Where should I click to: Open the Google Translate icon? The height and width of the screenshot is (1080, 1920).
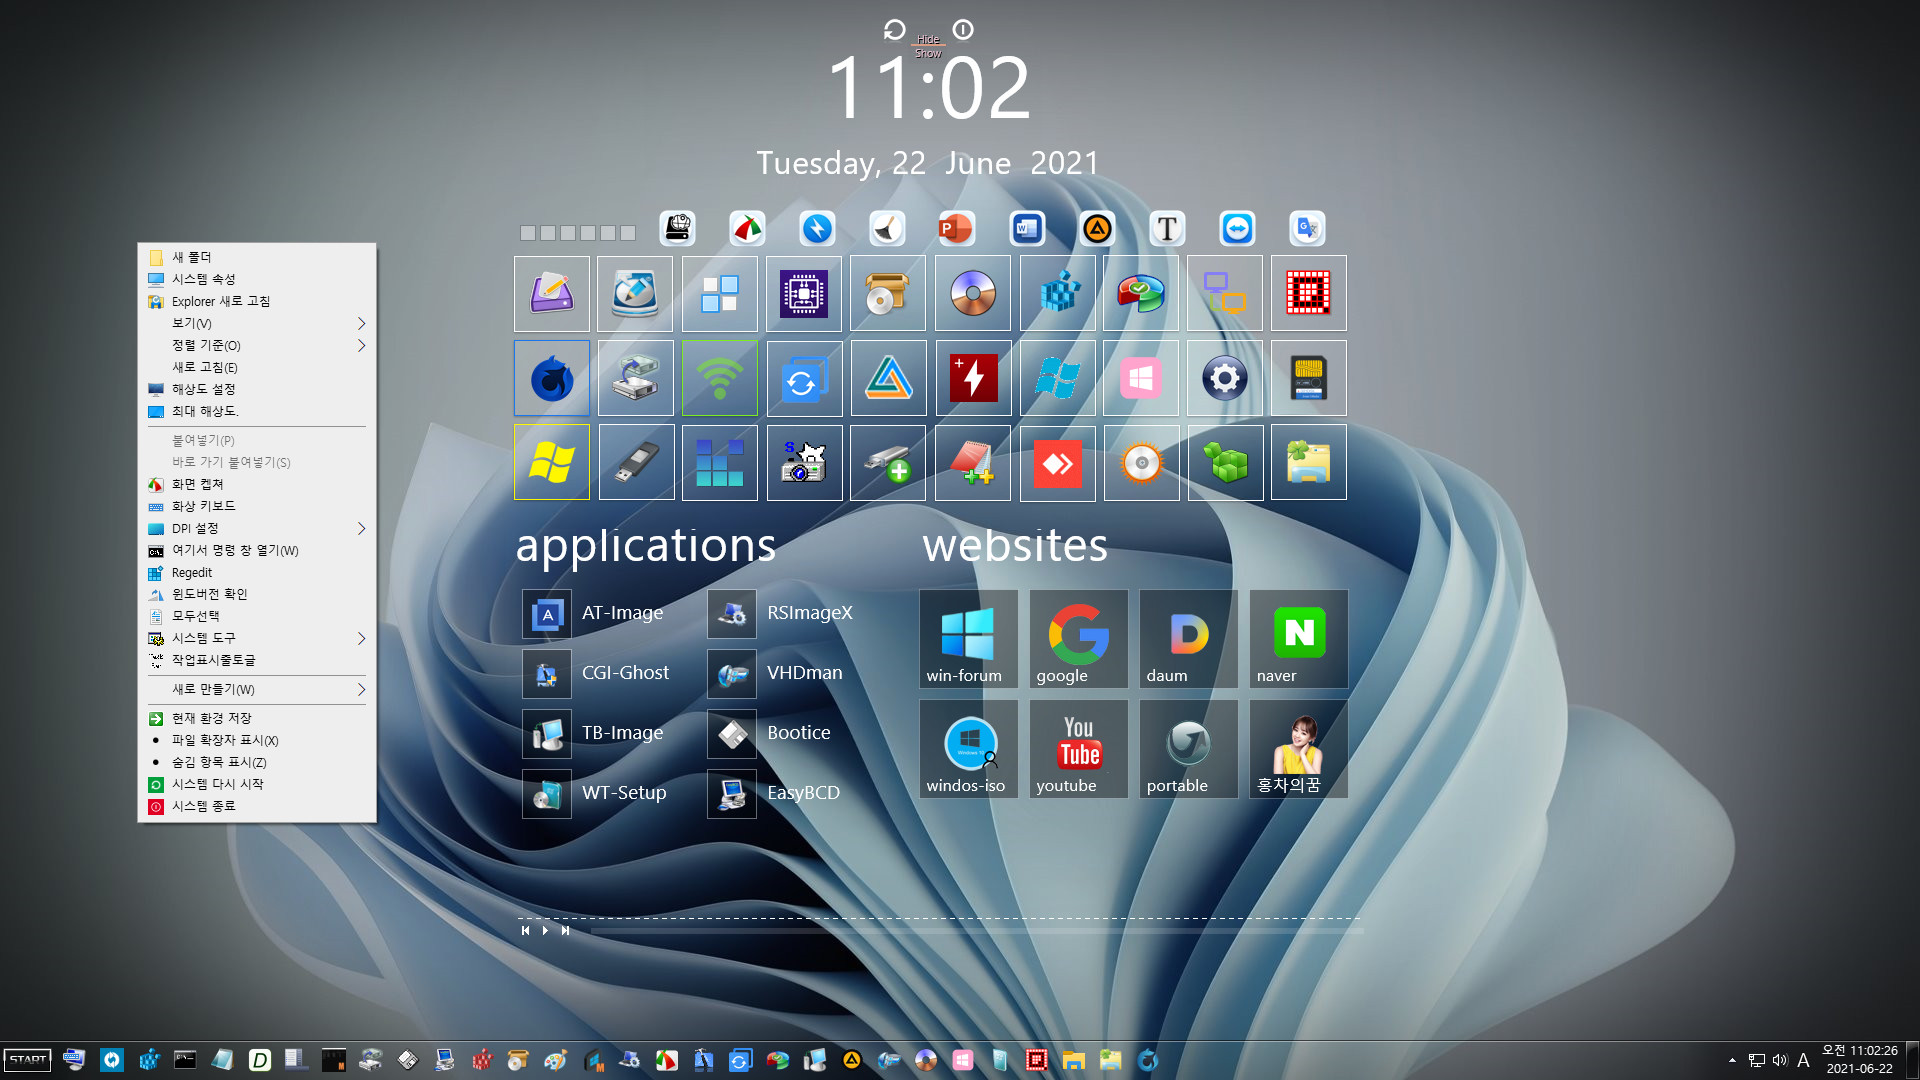[1307, 229]
